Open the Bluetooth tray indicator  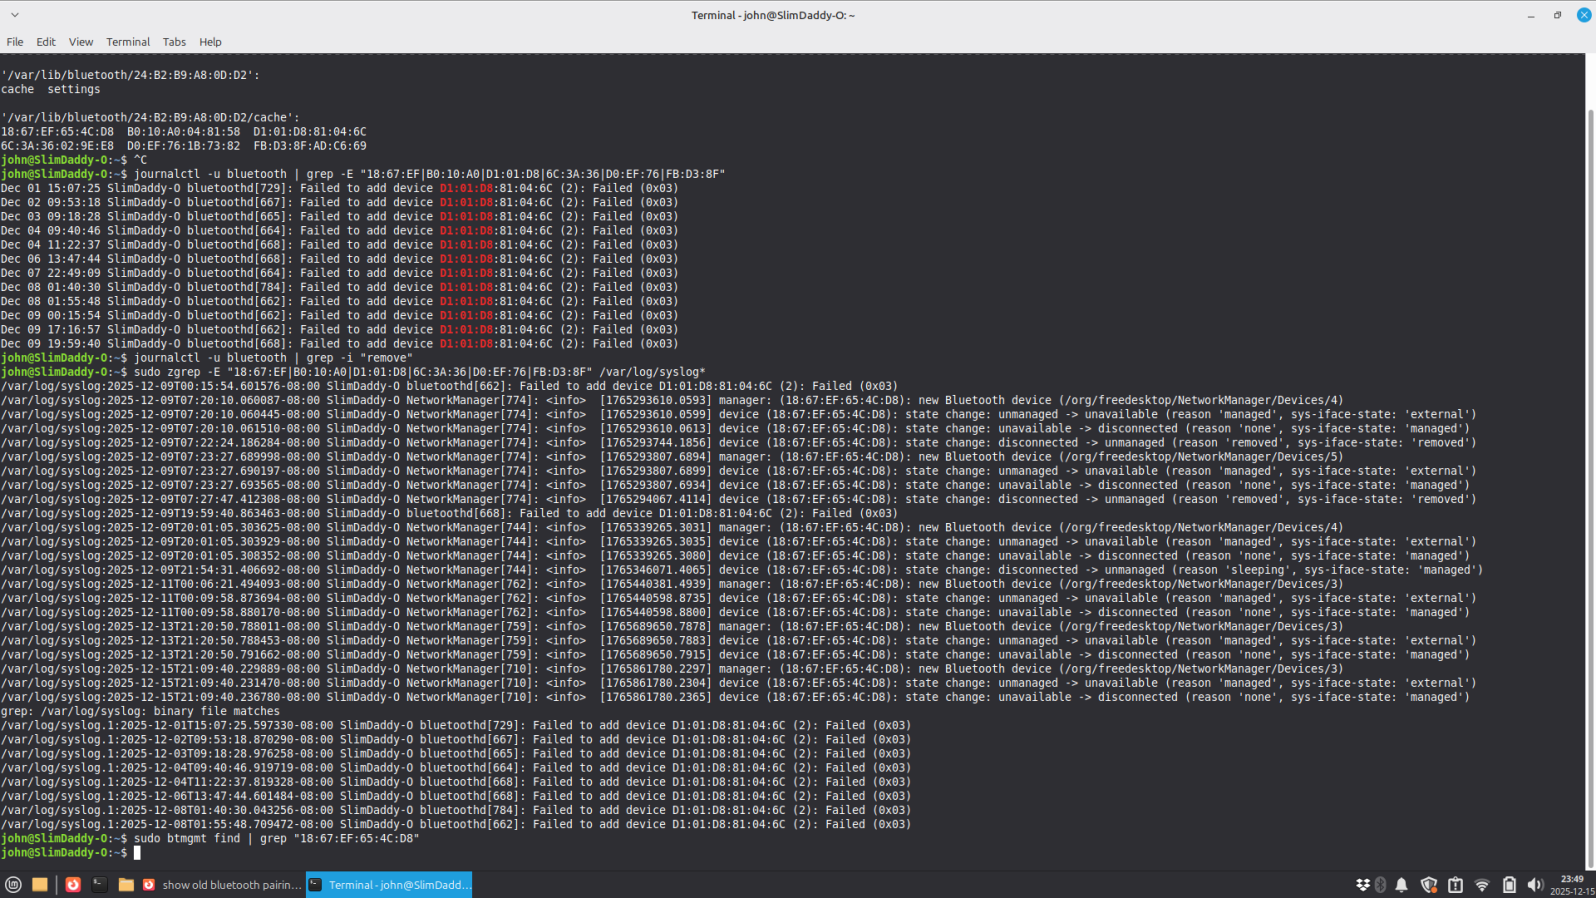pyautogui.click(x=1381, y=884)
